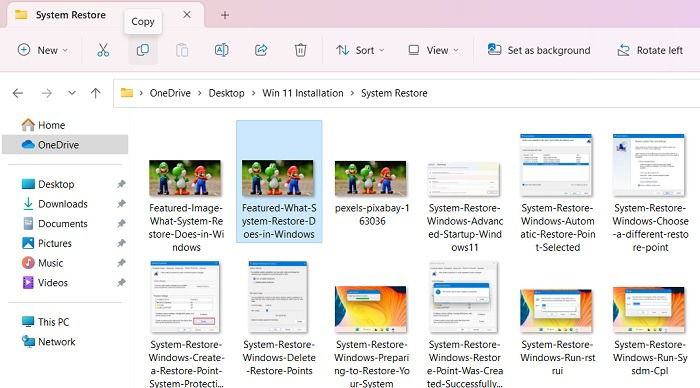Click the Cut scissors icon

[x=103, y=50]
